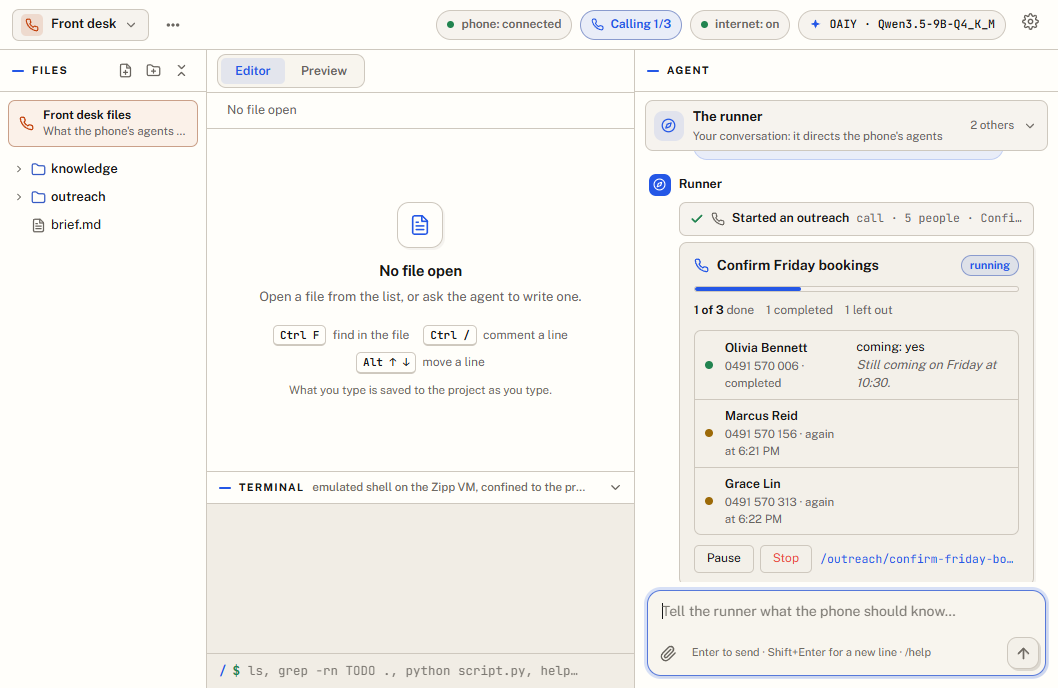
Task: Expand the 2 others agents dropdown
Action: coord(1002,125)
